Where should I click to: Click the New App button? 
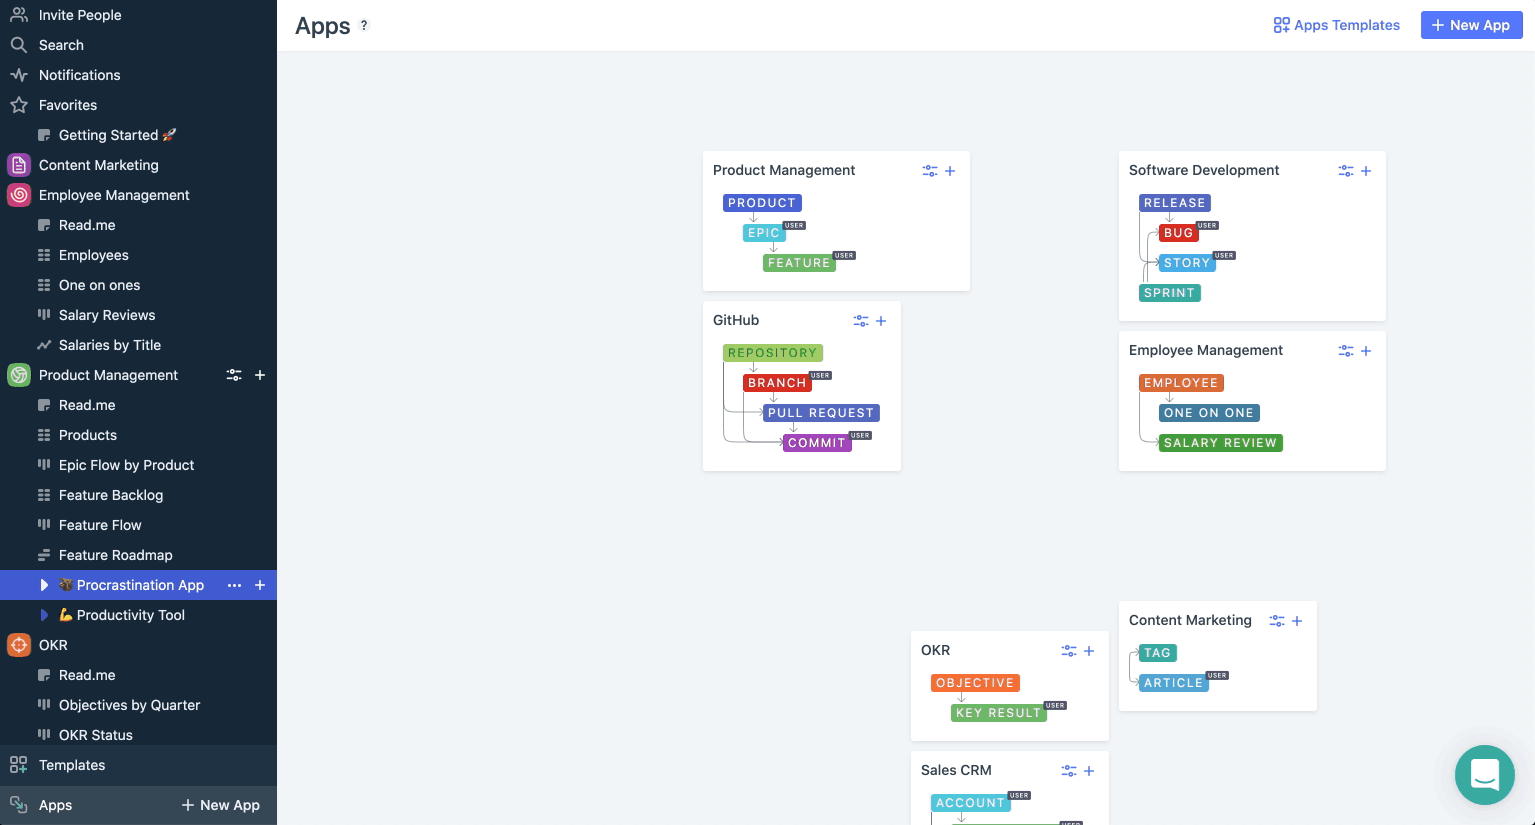[1471, 25]
